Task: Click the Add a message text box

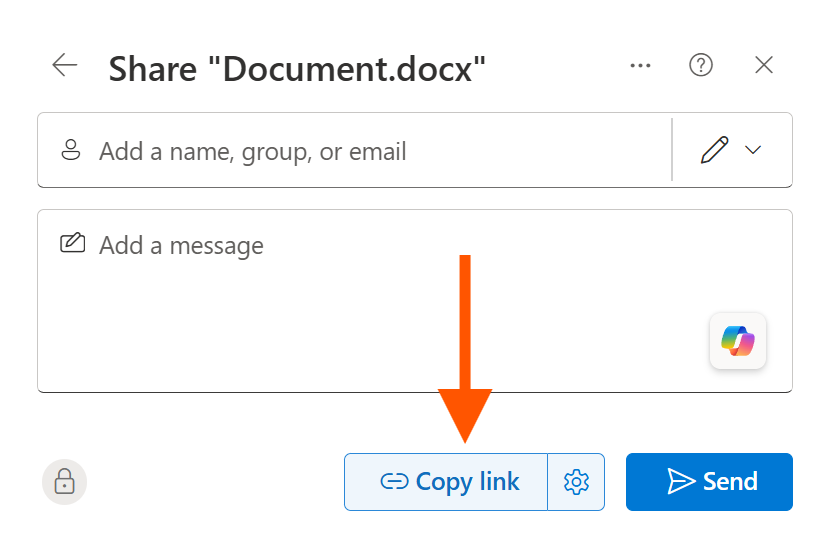Action: [415, 301]
